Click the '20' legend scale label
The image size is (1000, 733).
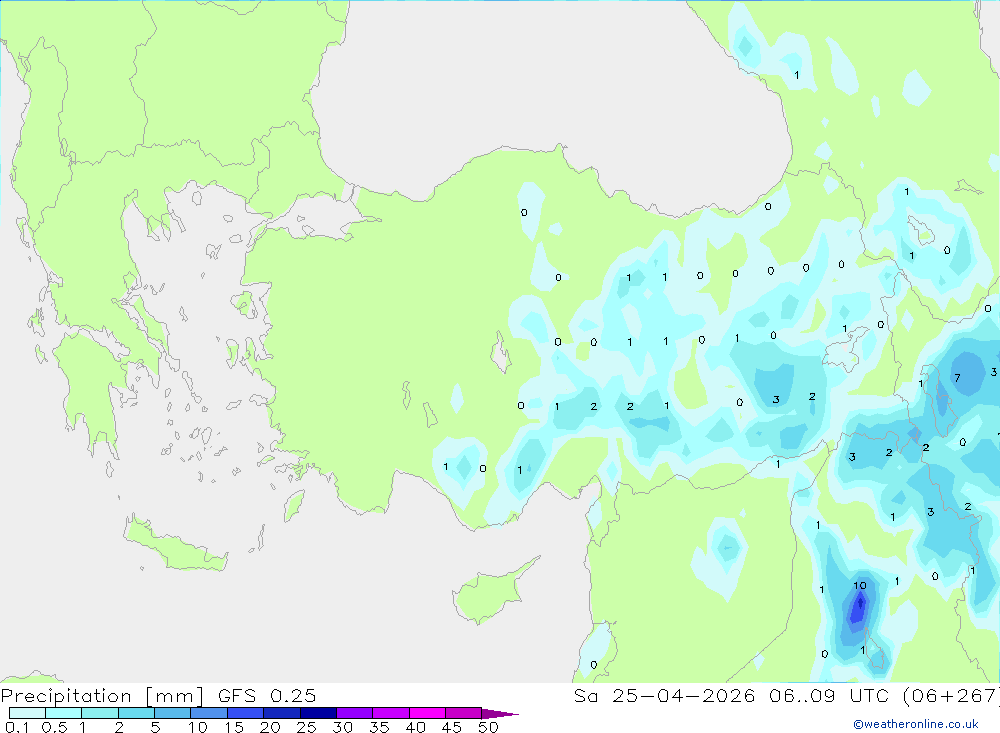point(270,727)
